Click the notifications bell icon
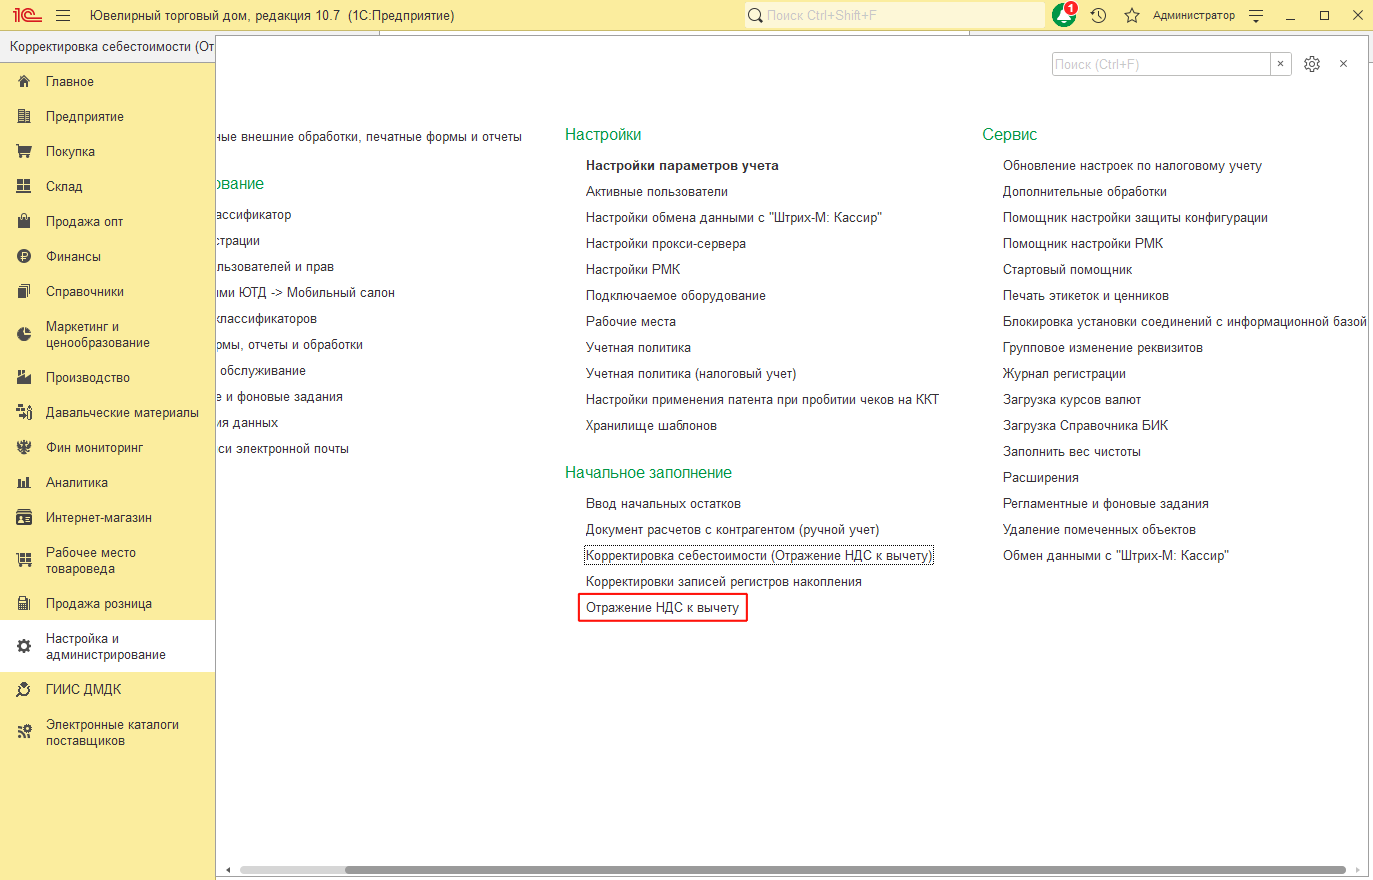1373x880 pixels. point(1064,15)
